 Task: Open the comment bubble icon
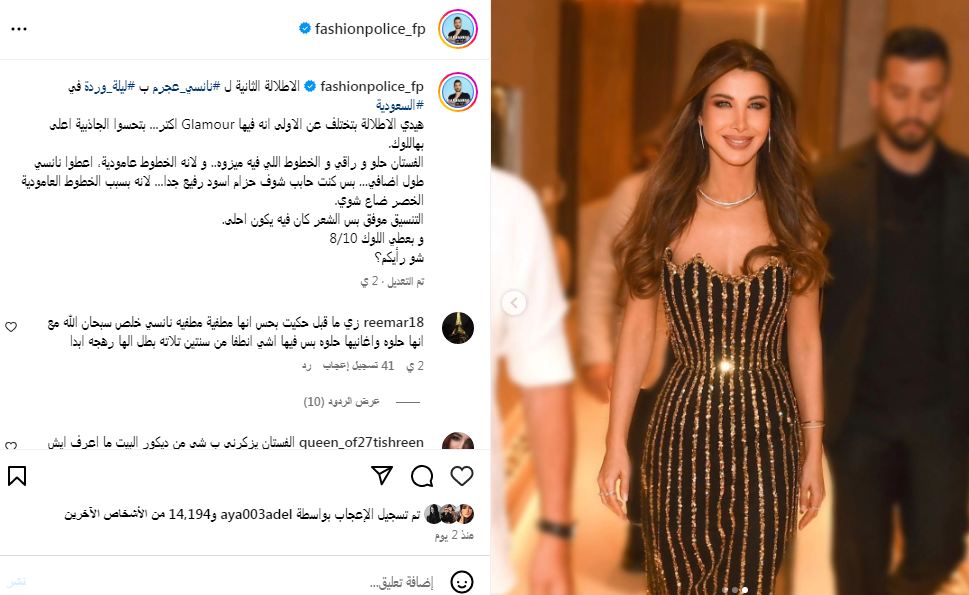tap(422, 476)
